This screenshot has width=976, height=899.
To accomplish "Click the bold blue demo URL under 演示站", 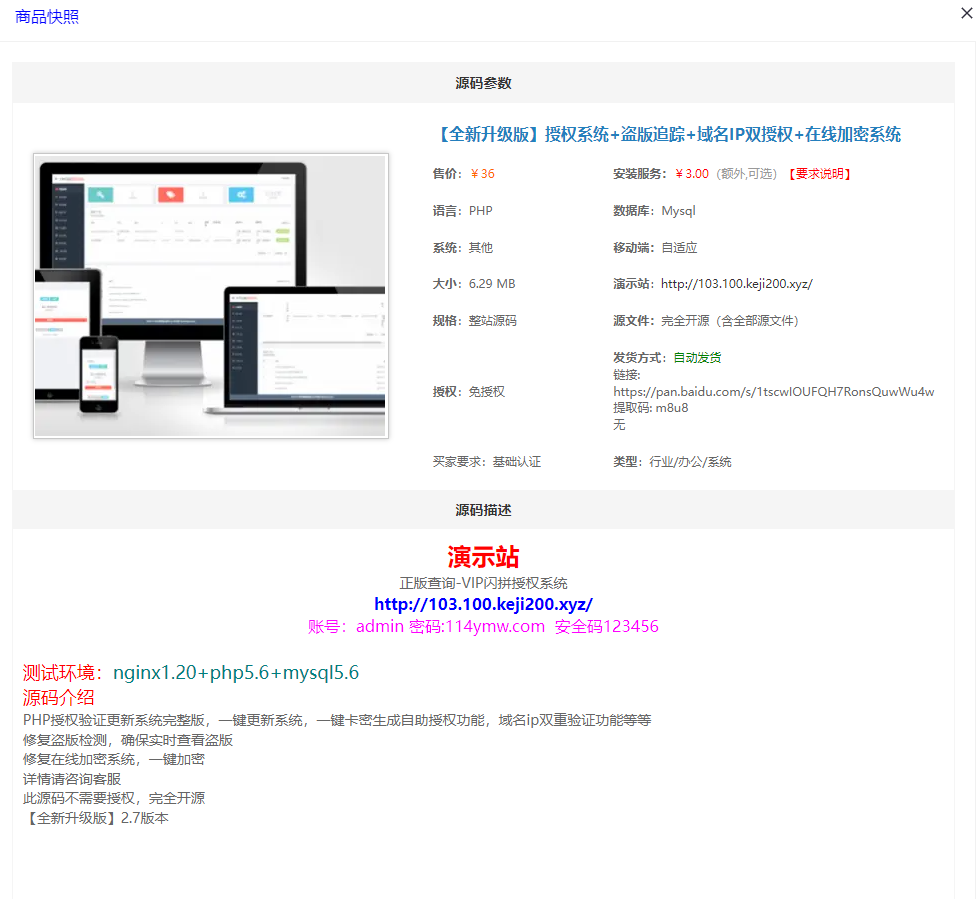I will tap(484, 604).
